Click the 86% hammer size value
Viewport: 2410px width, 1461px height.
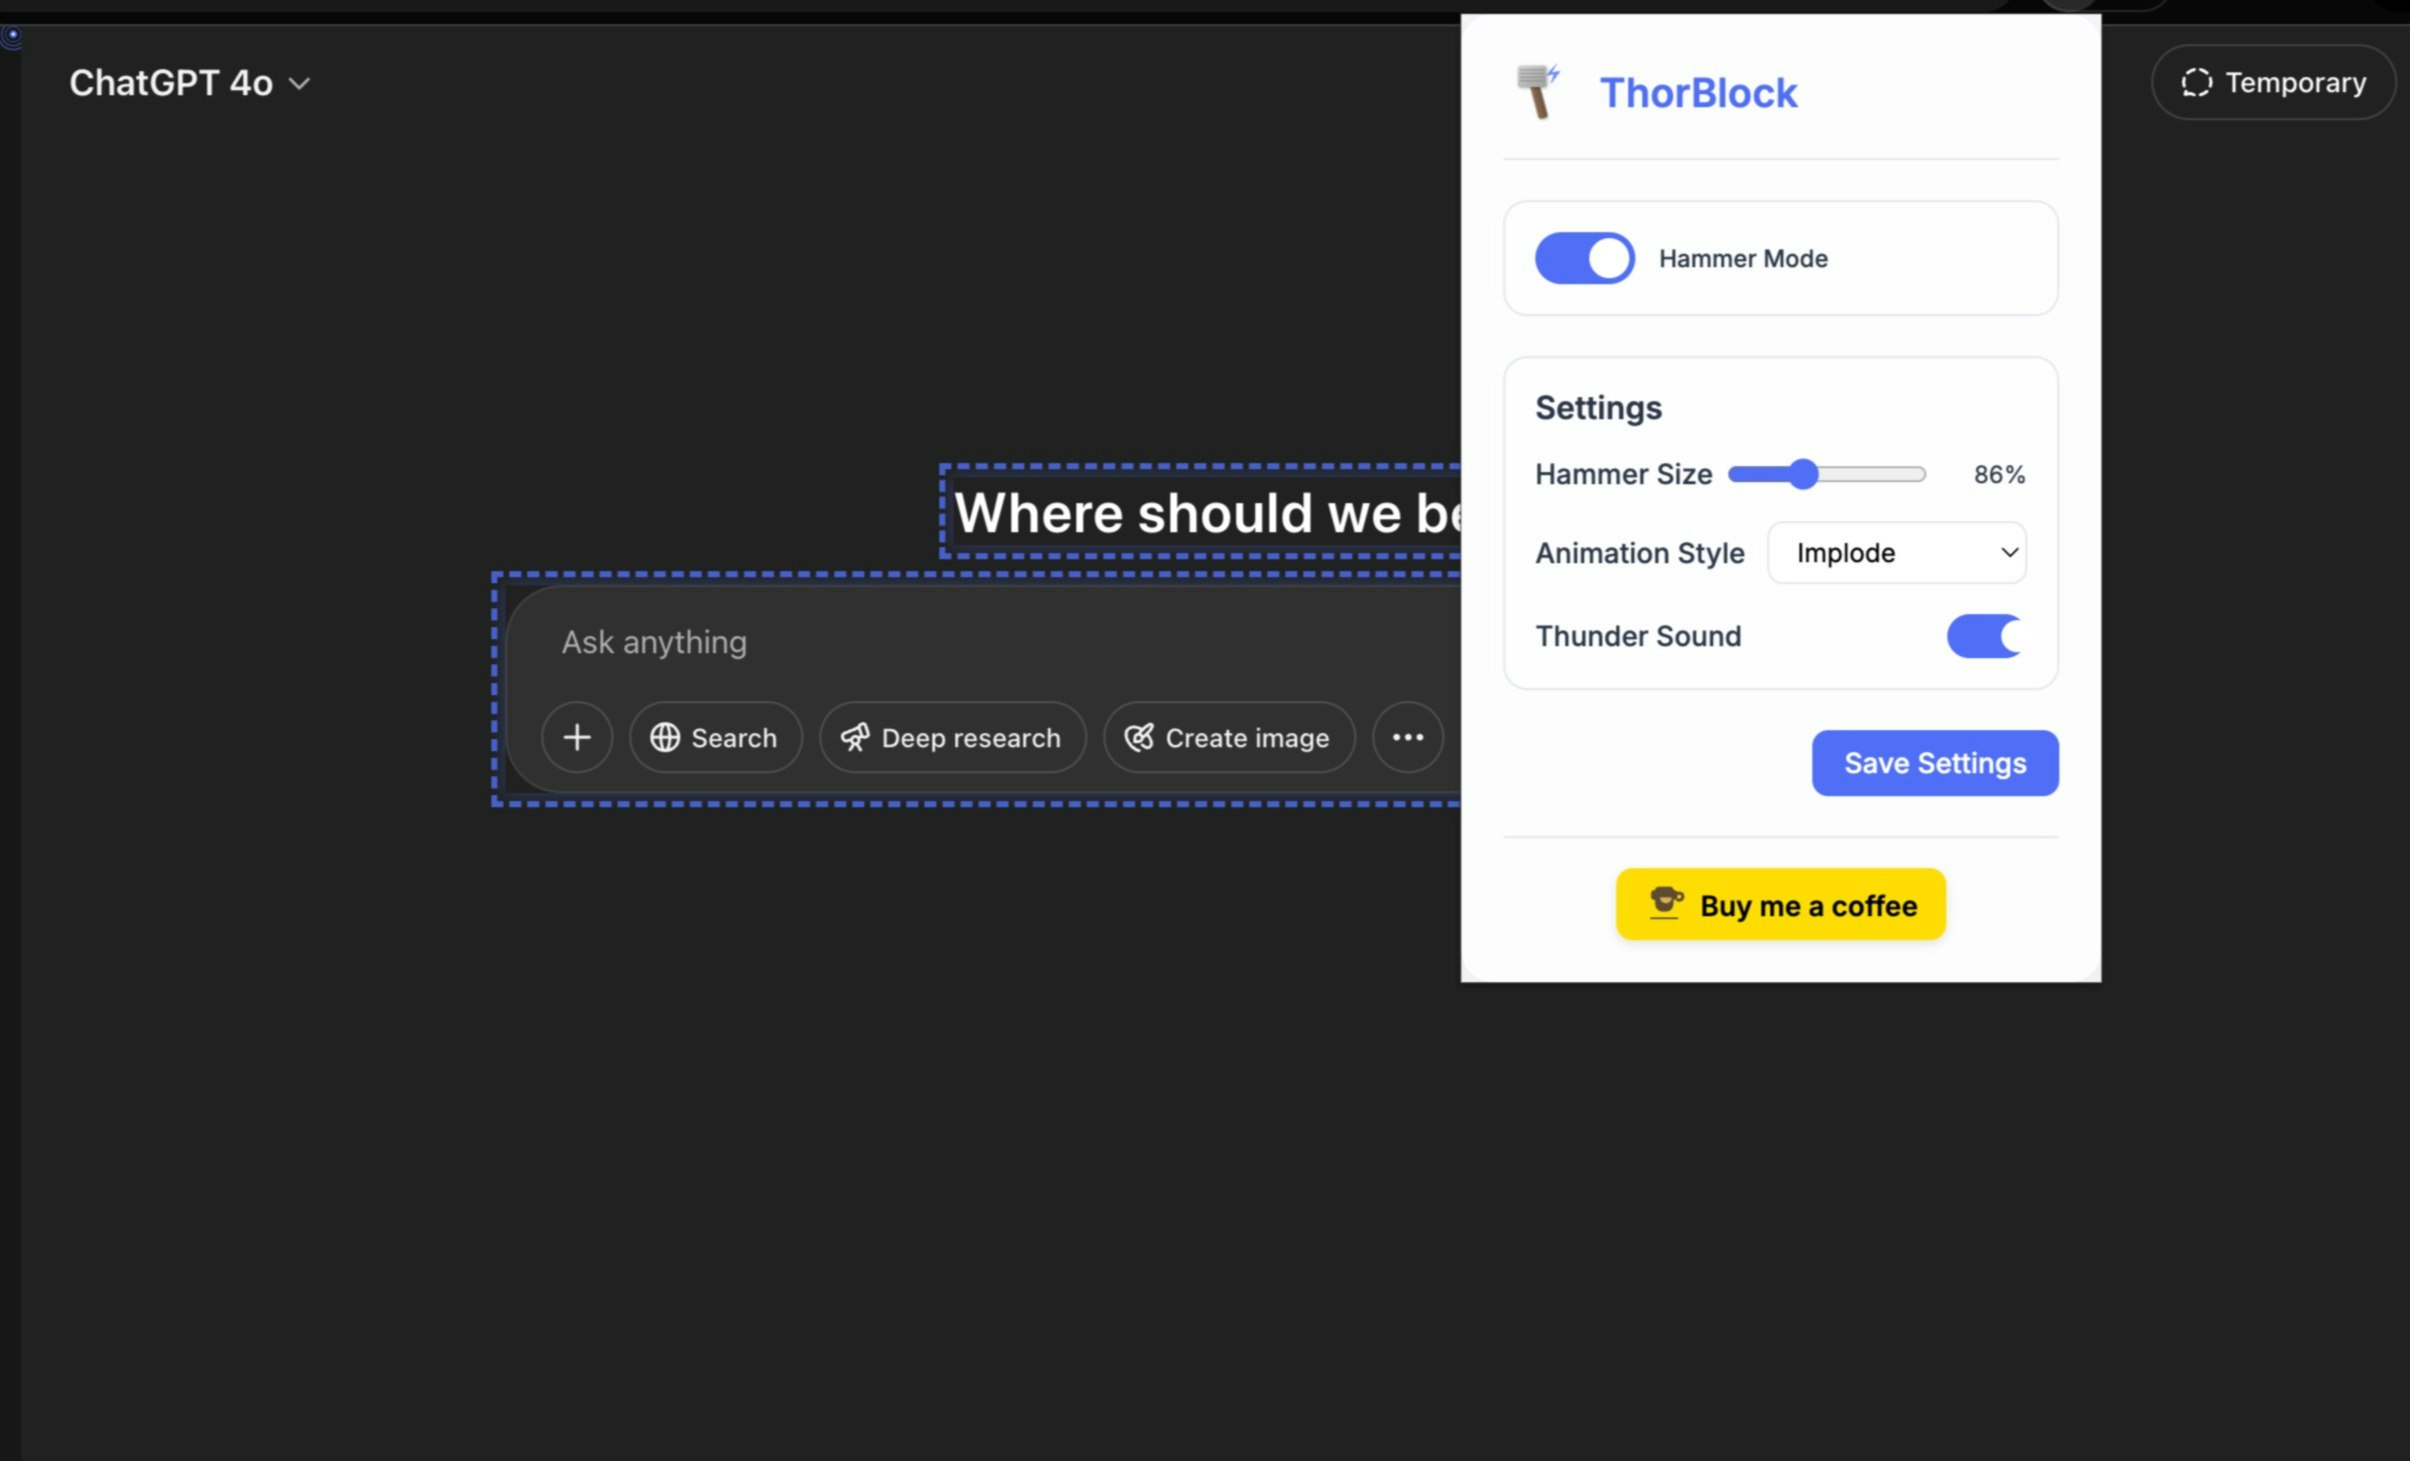[1999, 474]
